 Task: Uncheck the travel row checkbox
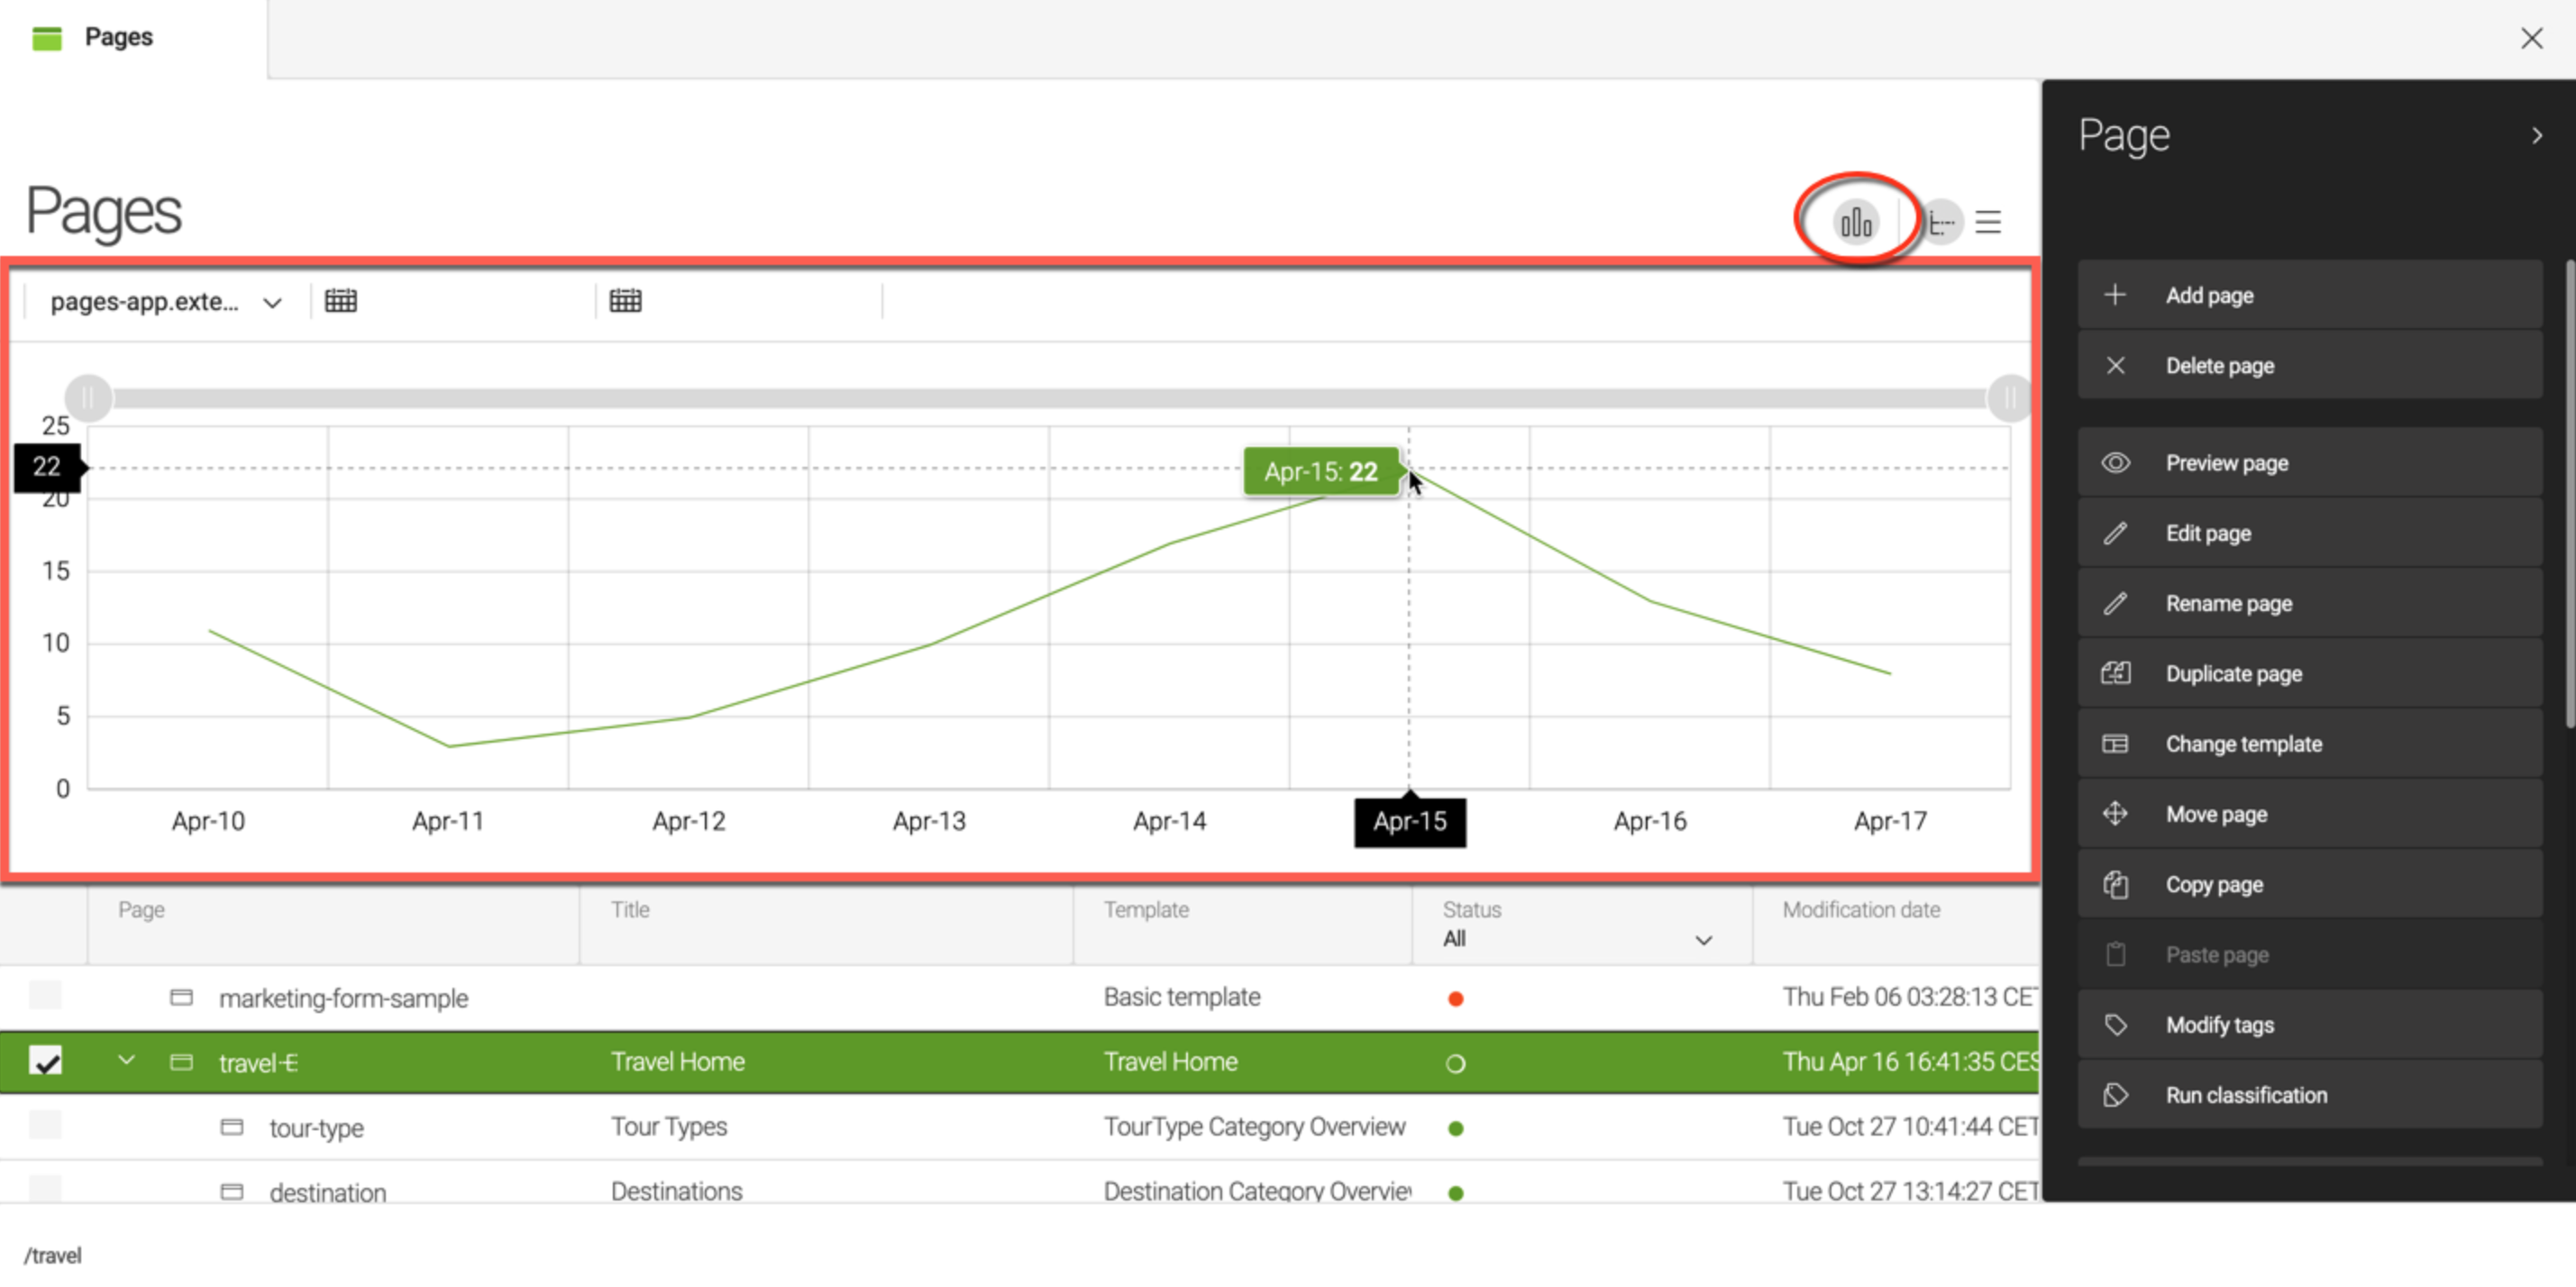coord(46,1060)
